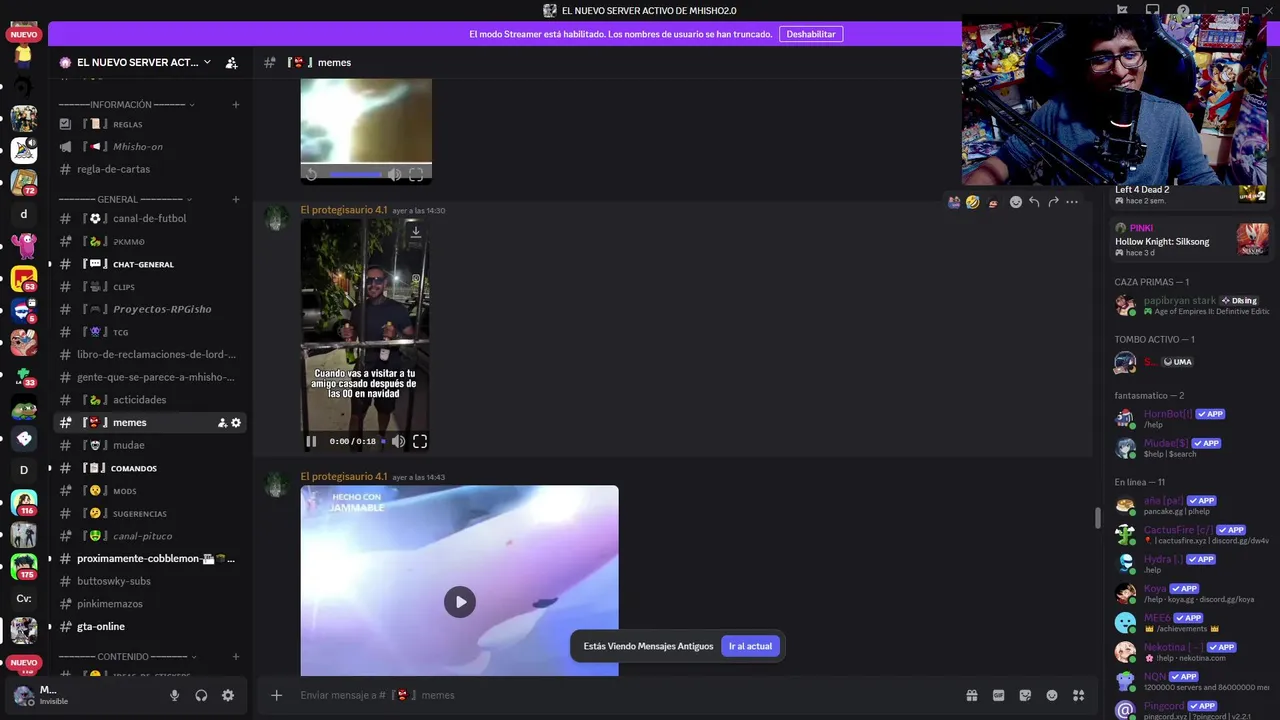
Task: Open the SUGERENCIAS channel
Action: click(x=150, y=513)
